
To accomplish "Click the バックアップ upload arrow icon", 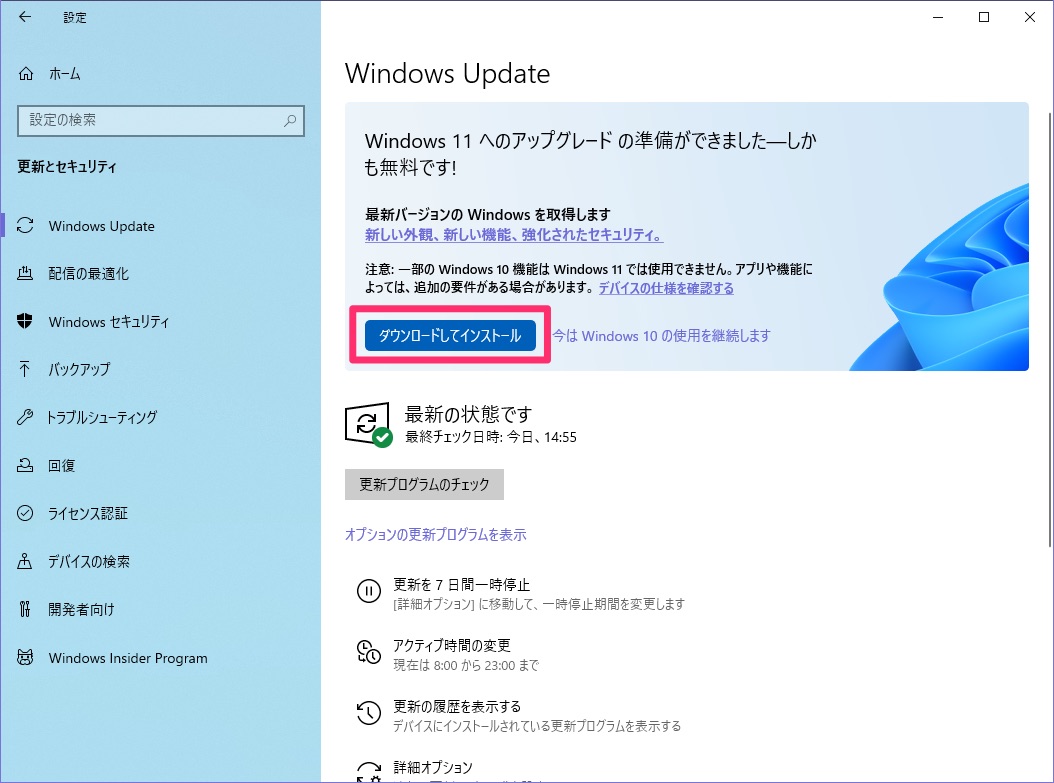I will tap(25, 369).
